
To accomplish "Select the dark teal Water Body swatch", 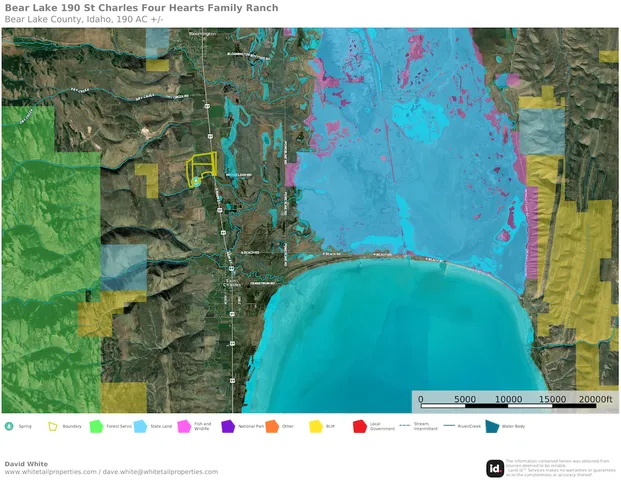I will [492, 427].
